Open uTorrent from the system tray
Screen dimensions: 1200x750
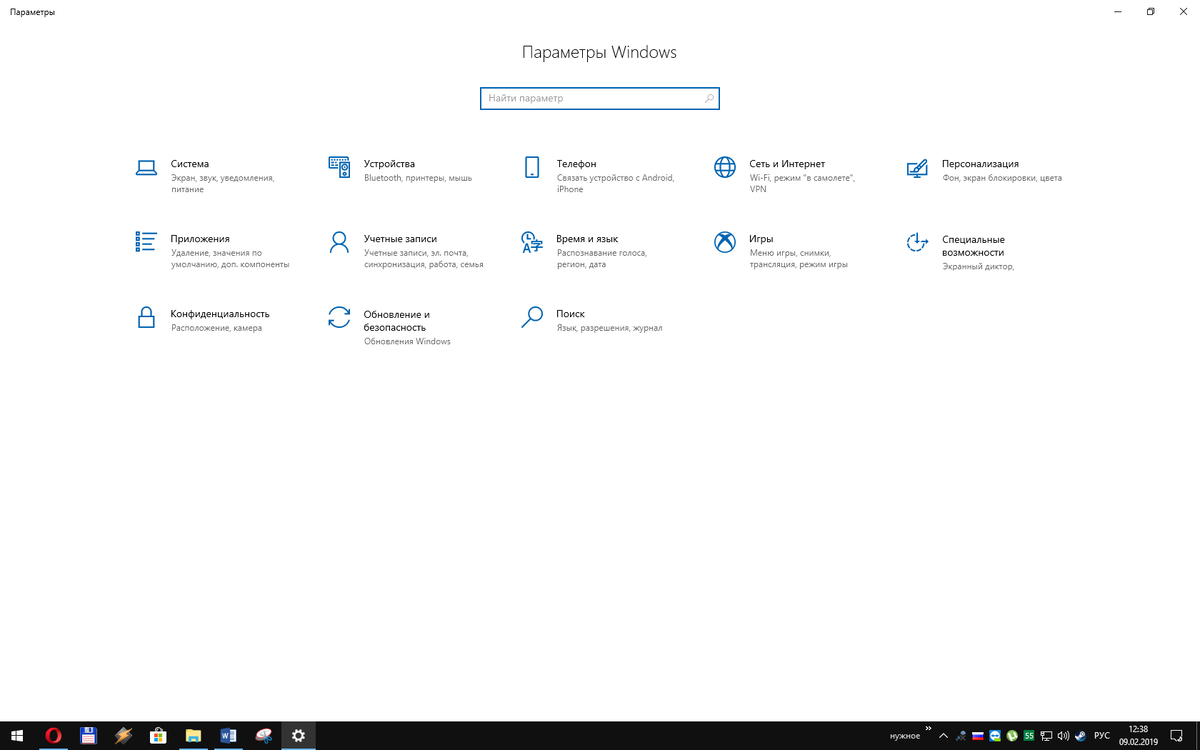pyautogui.click(x=1012, y=736)
